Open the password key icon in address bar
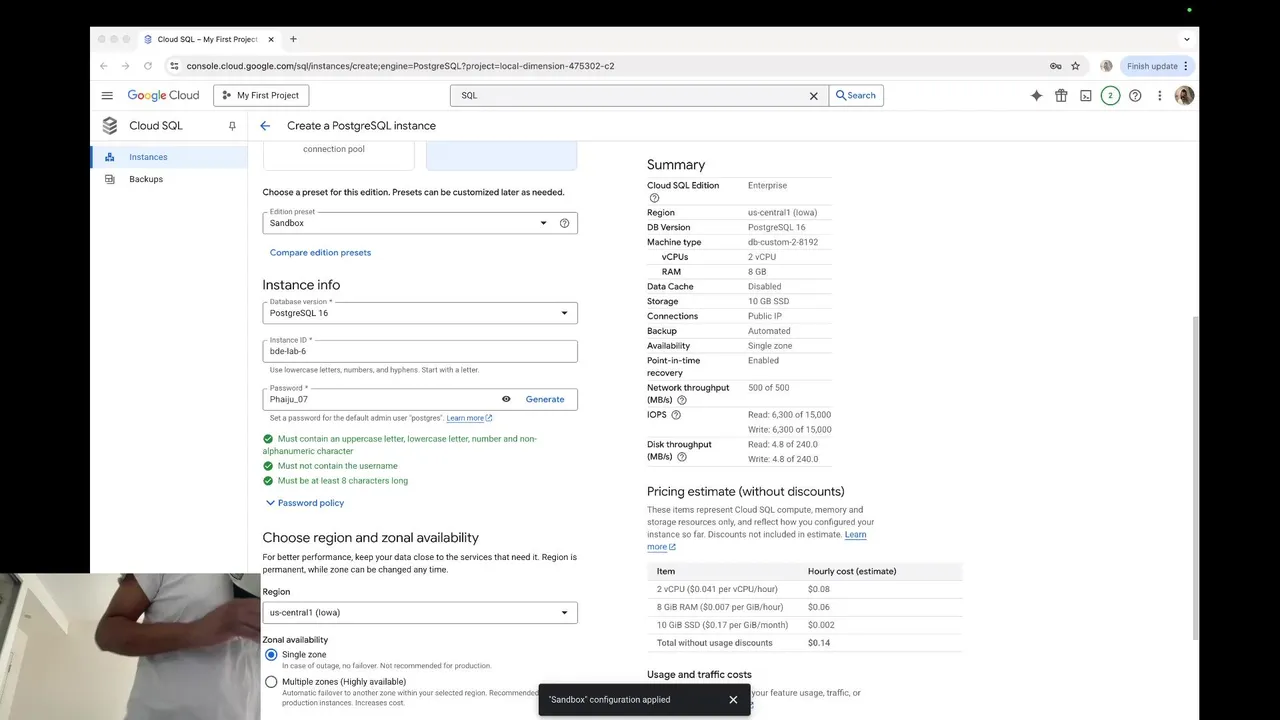The image size is (1280, 720). click(x=1055, y=66)
